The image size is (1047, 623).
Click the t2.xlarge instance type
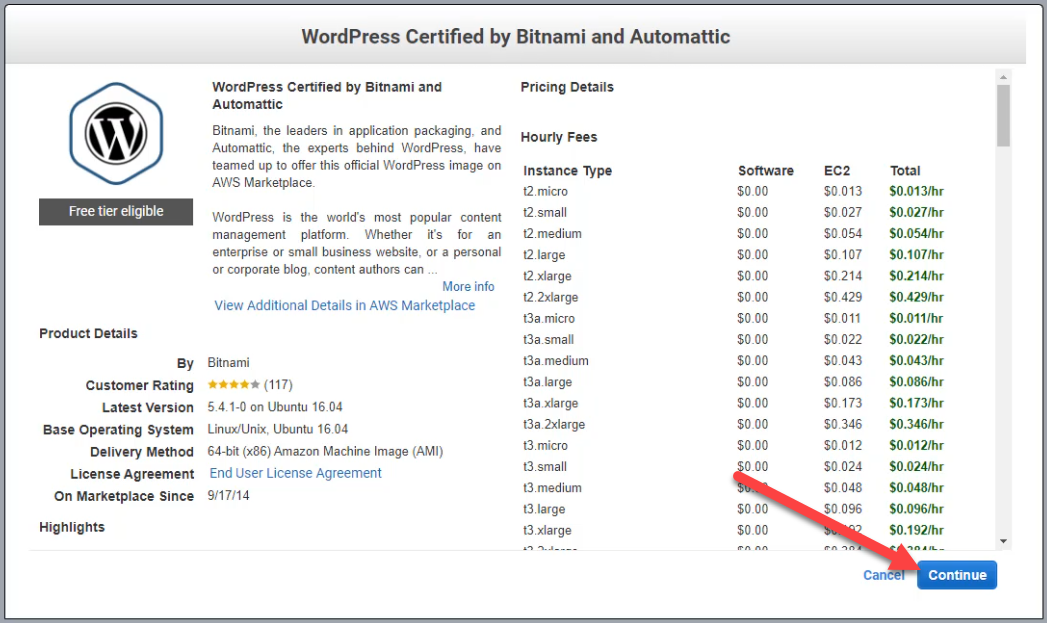pyautogui.click(x=548, y=276)
